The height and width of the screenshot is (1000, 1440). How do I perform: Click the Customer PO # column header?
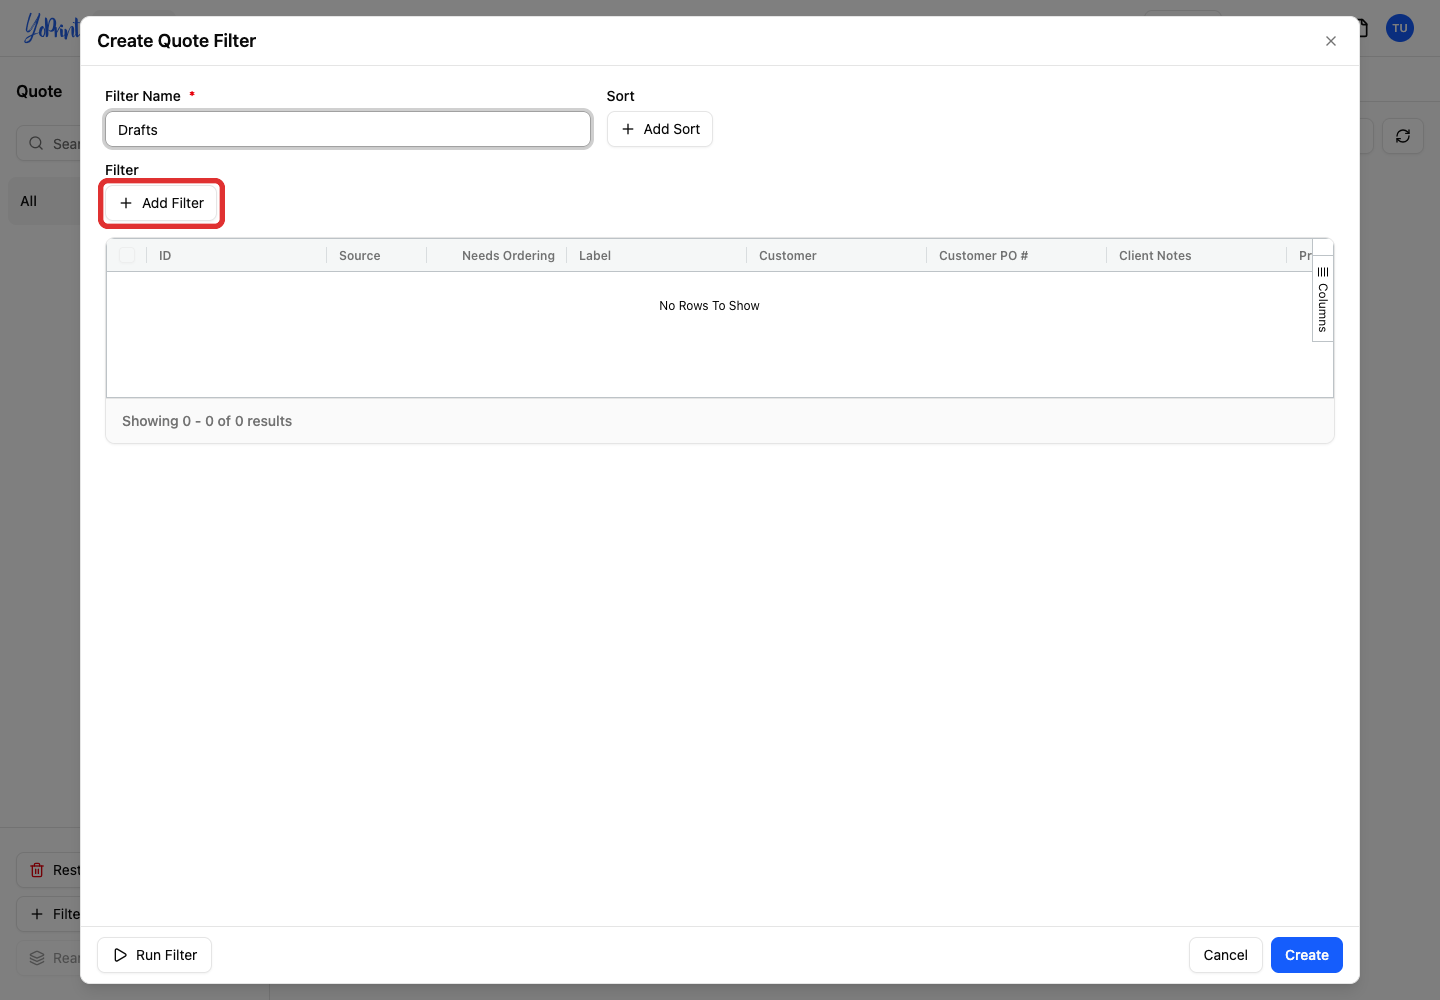click(x=983, y=256)
